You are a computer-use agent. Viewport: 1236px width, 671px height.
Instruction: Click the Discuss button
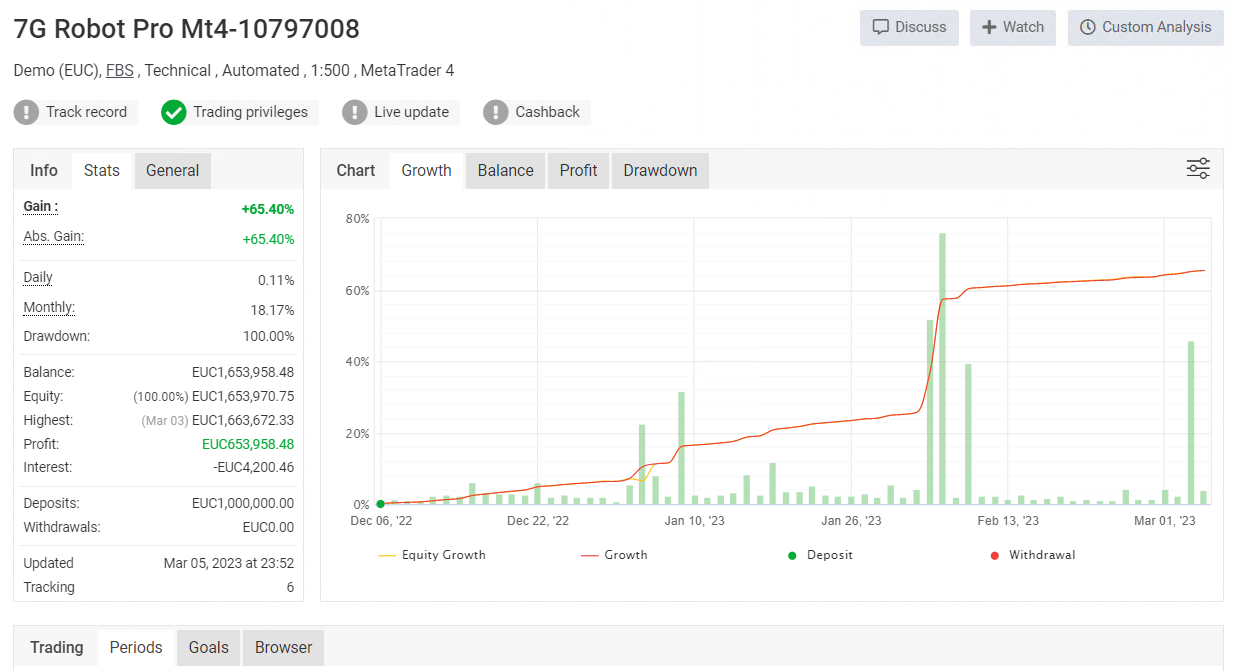(x=909, y=28)
